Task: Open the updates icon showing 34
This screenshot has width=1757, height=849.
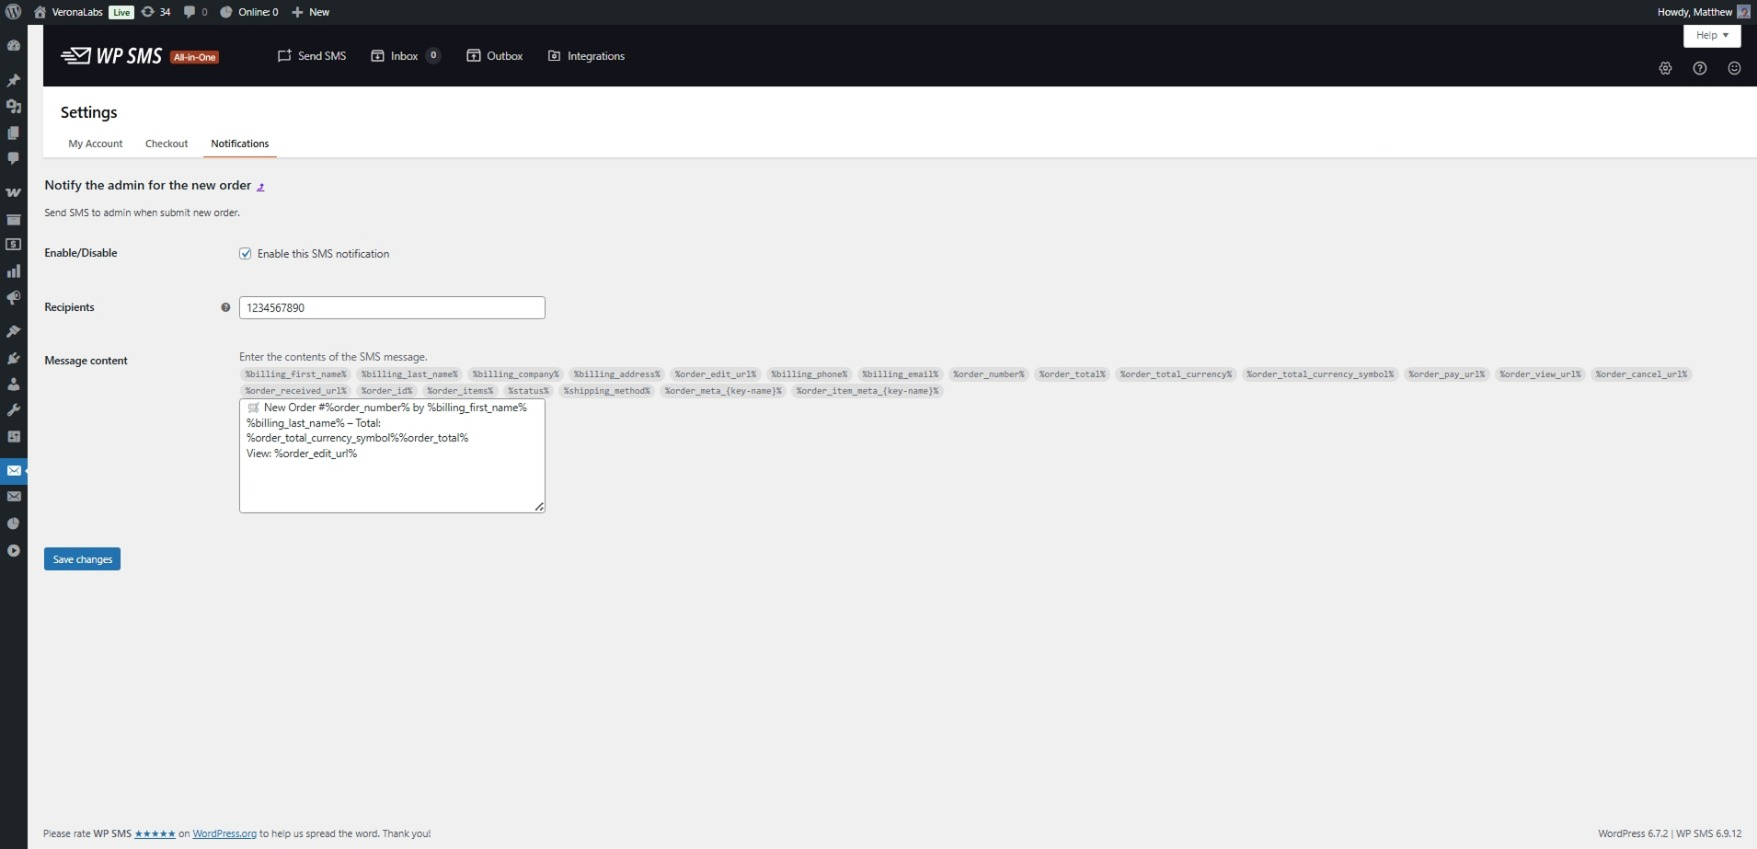Action: [x=156, y=12]
